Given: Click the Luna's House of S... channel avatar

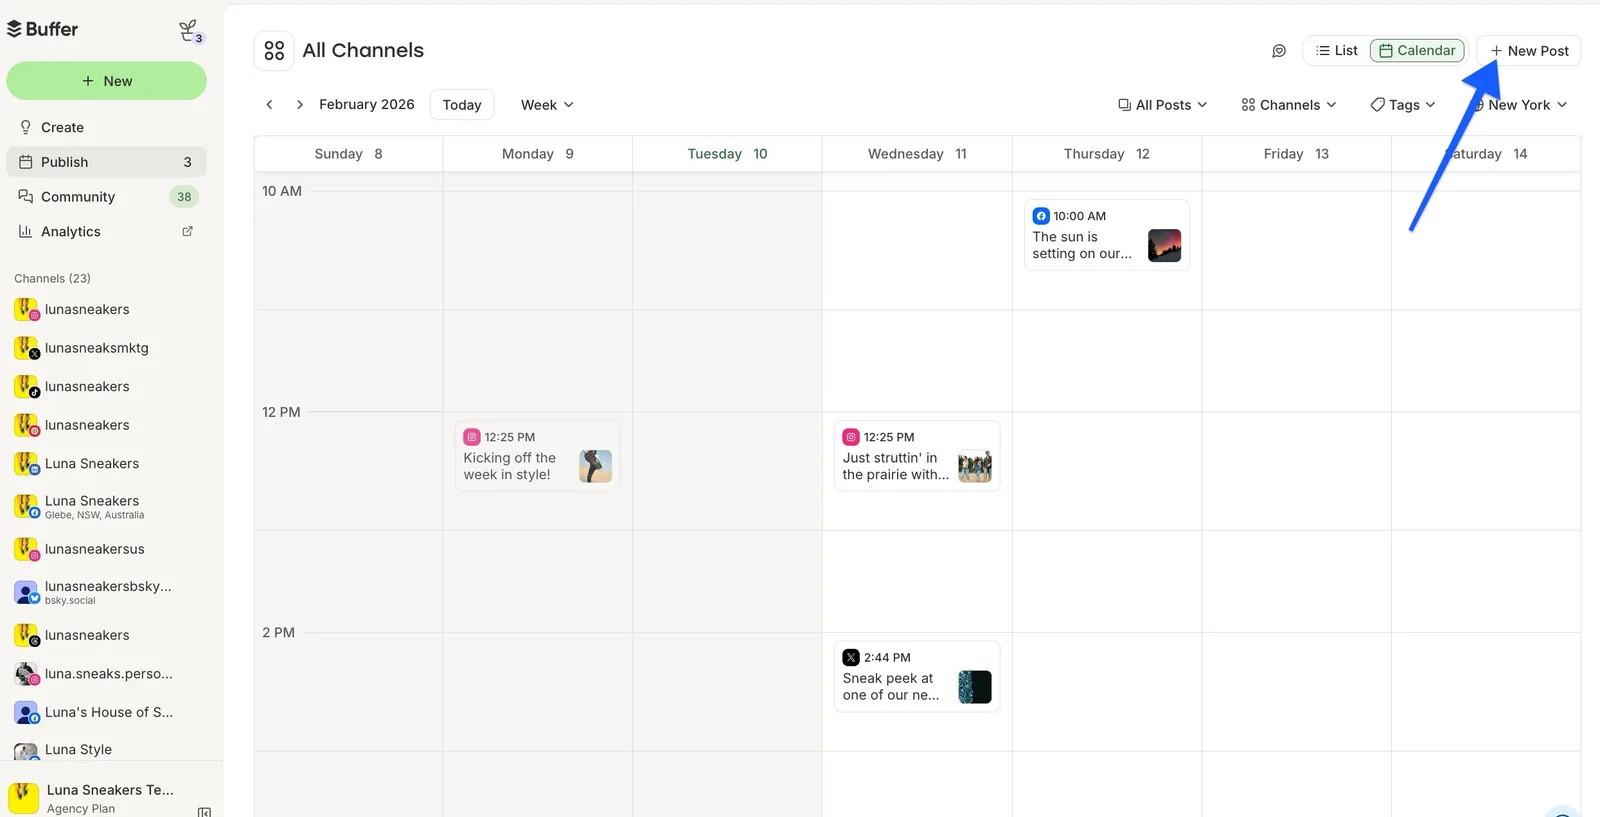Looking at the screenshot, I should tap(26, 713).
